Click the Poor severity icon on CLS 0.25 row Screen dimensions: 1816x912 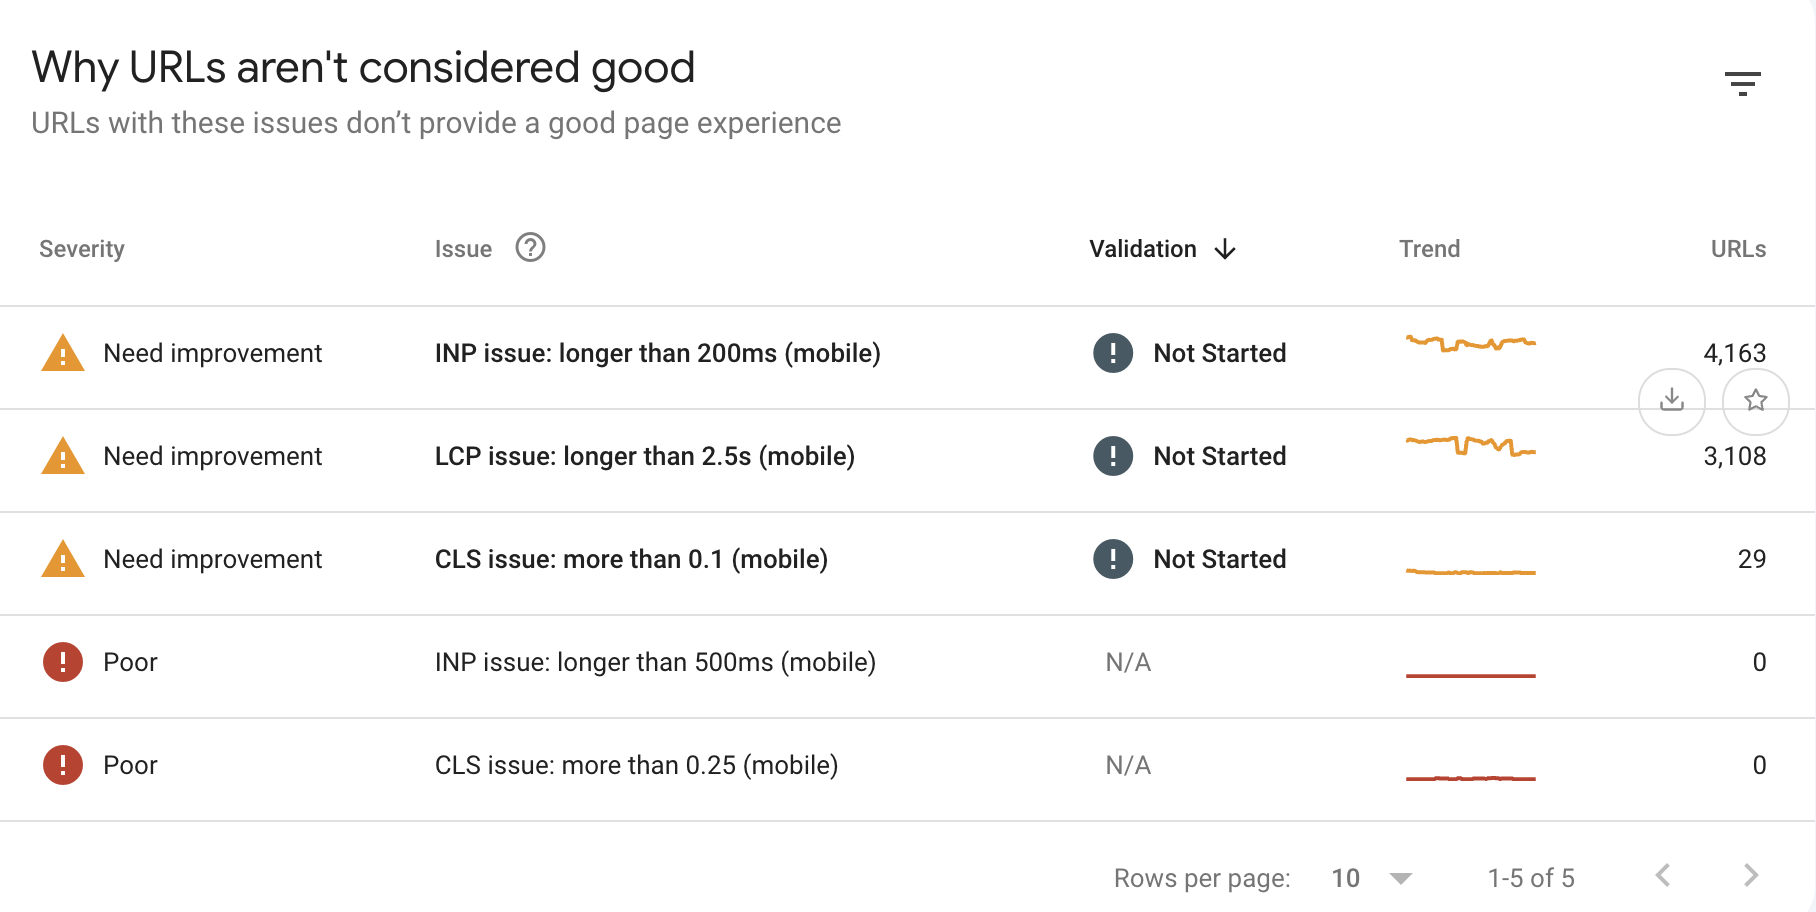pos(62,765)
